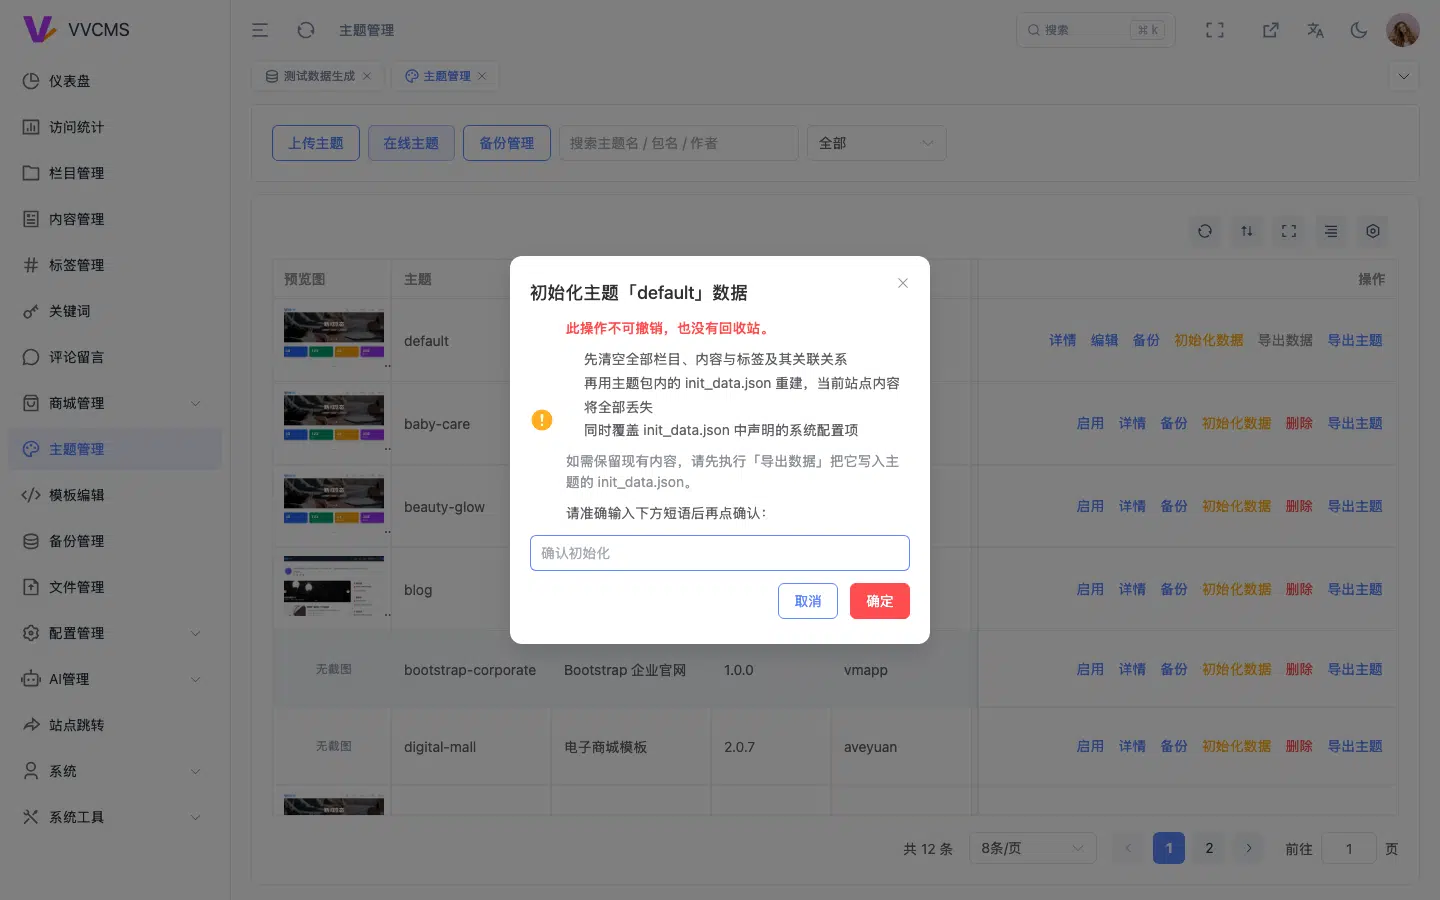Open the 全部 filter dropdown
Image resolution: width=1440 pixels, height=900 pixels.
coord(876,143)
